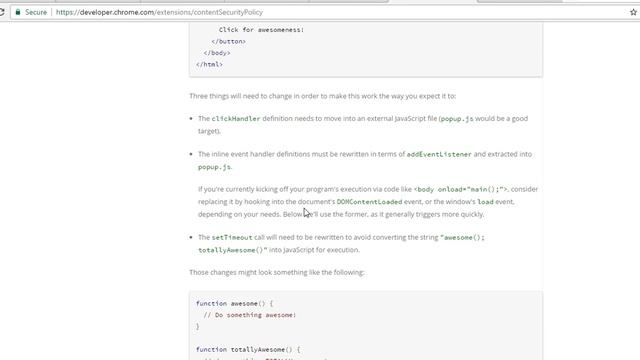Click the 'clickHandler' code text
This screenshot has height=360, width=640.
[x=236, y=119]
